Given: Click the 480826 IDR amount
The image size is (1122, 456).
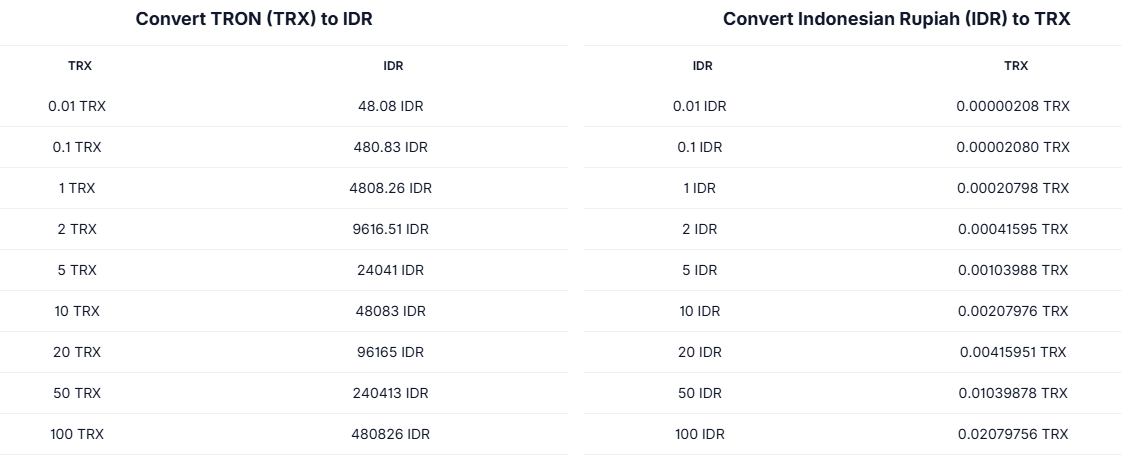Looking at the screenshot, I should click(x=391, y=434).
